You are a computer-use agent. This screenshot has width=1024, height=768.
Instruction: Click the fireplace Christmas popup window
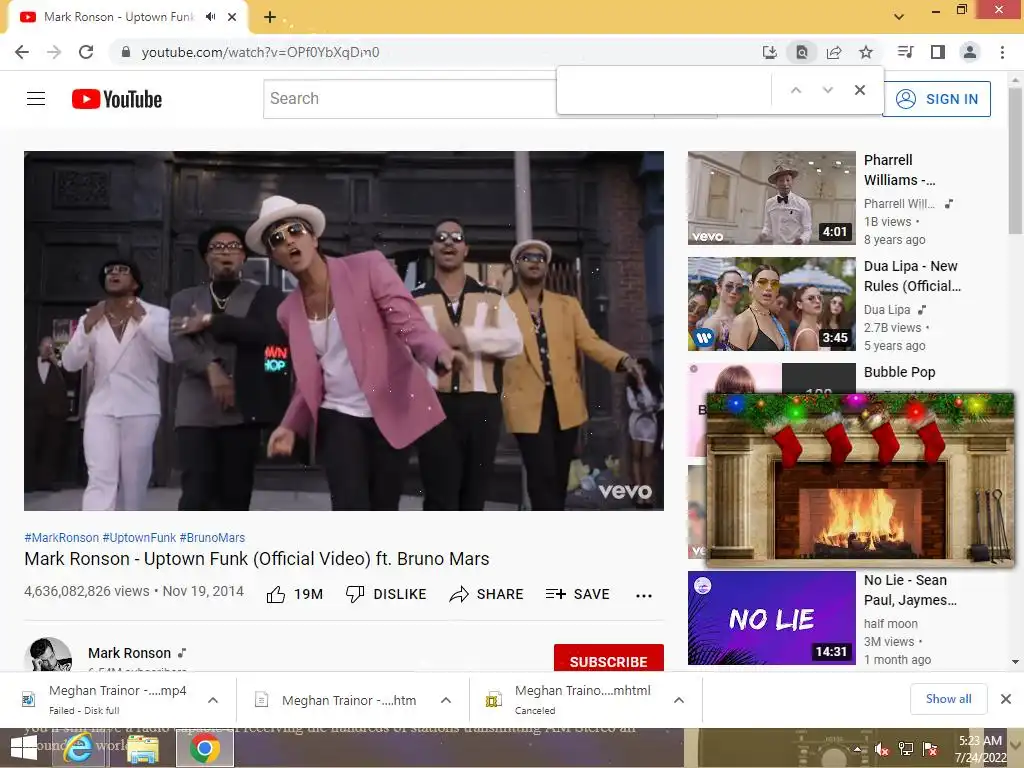click(860, 479)
